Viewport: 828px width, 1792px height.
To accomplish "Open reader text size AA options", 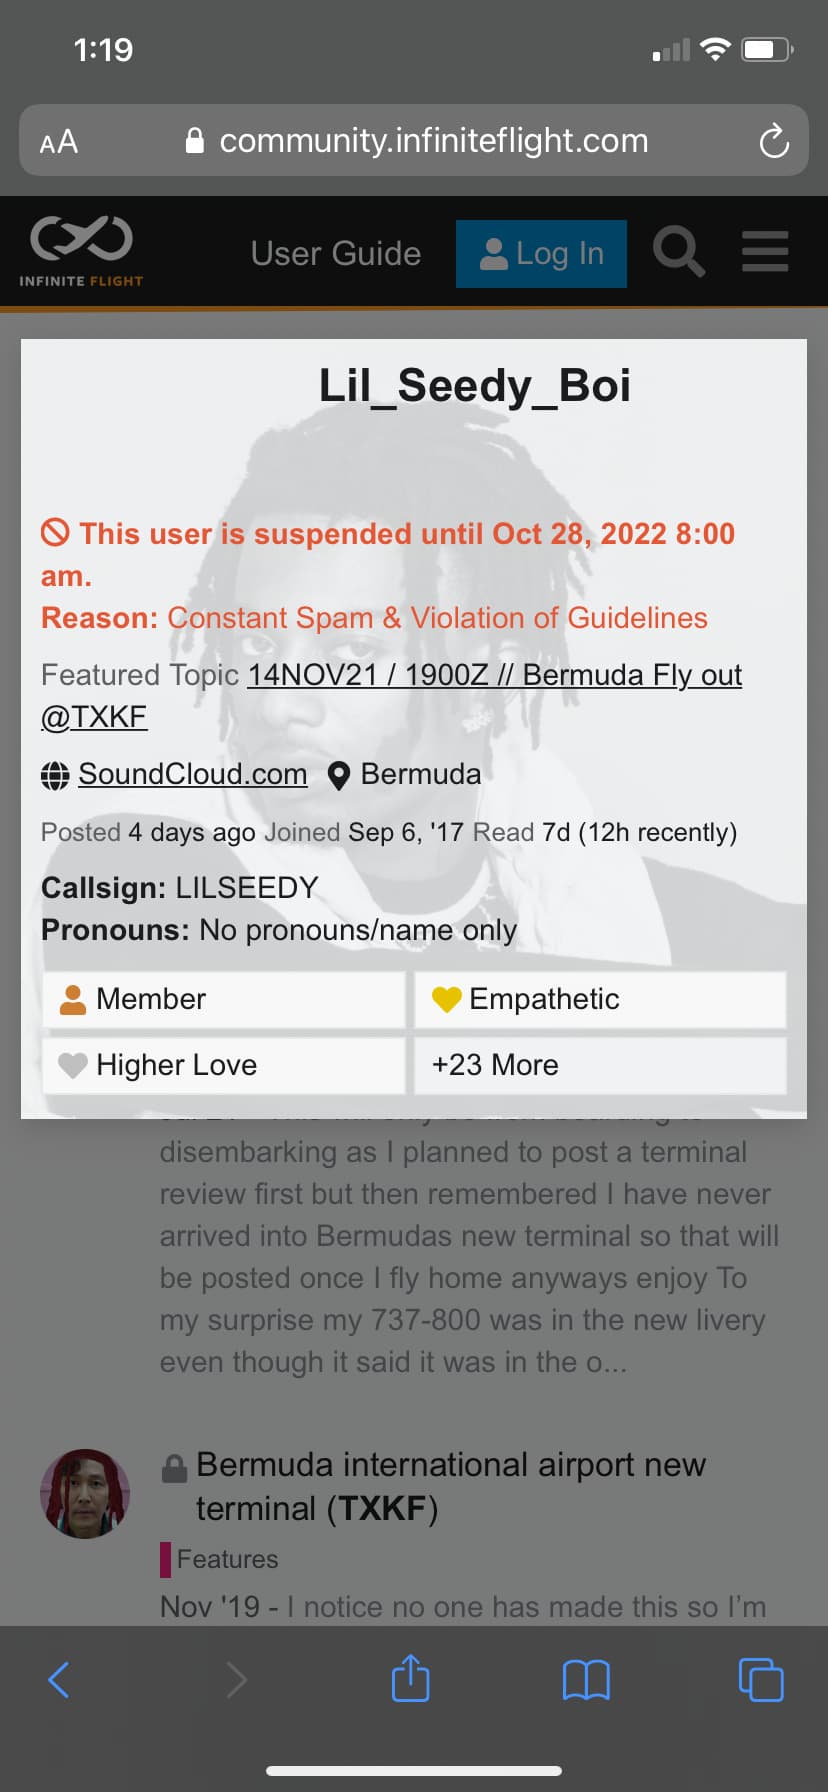I will pos(59,141).
